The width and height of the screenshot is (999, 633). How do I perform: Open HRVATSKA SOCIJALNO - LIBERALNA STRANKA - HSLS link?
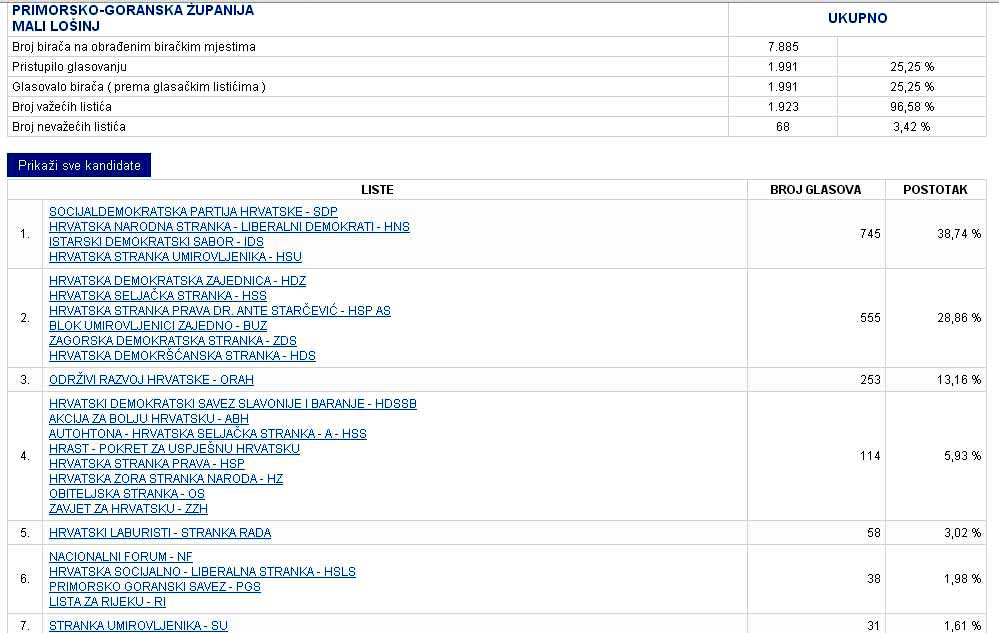tap(202, 572)
